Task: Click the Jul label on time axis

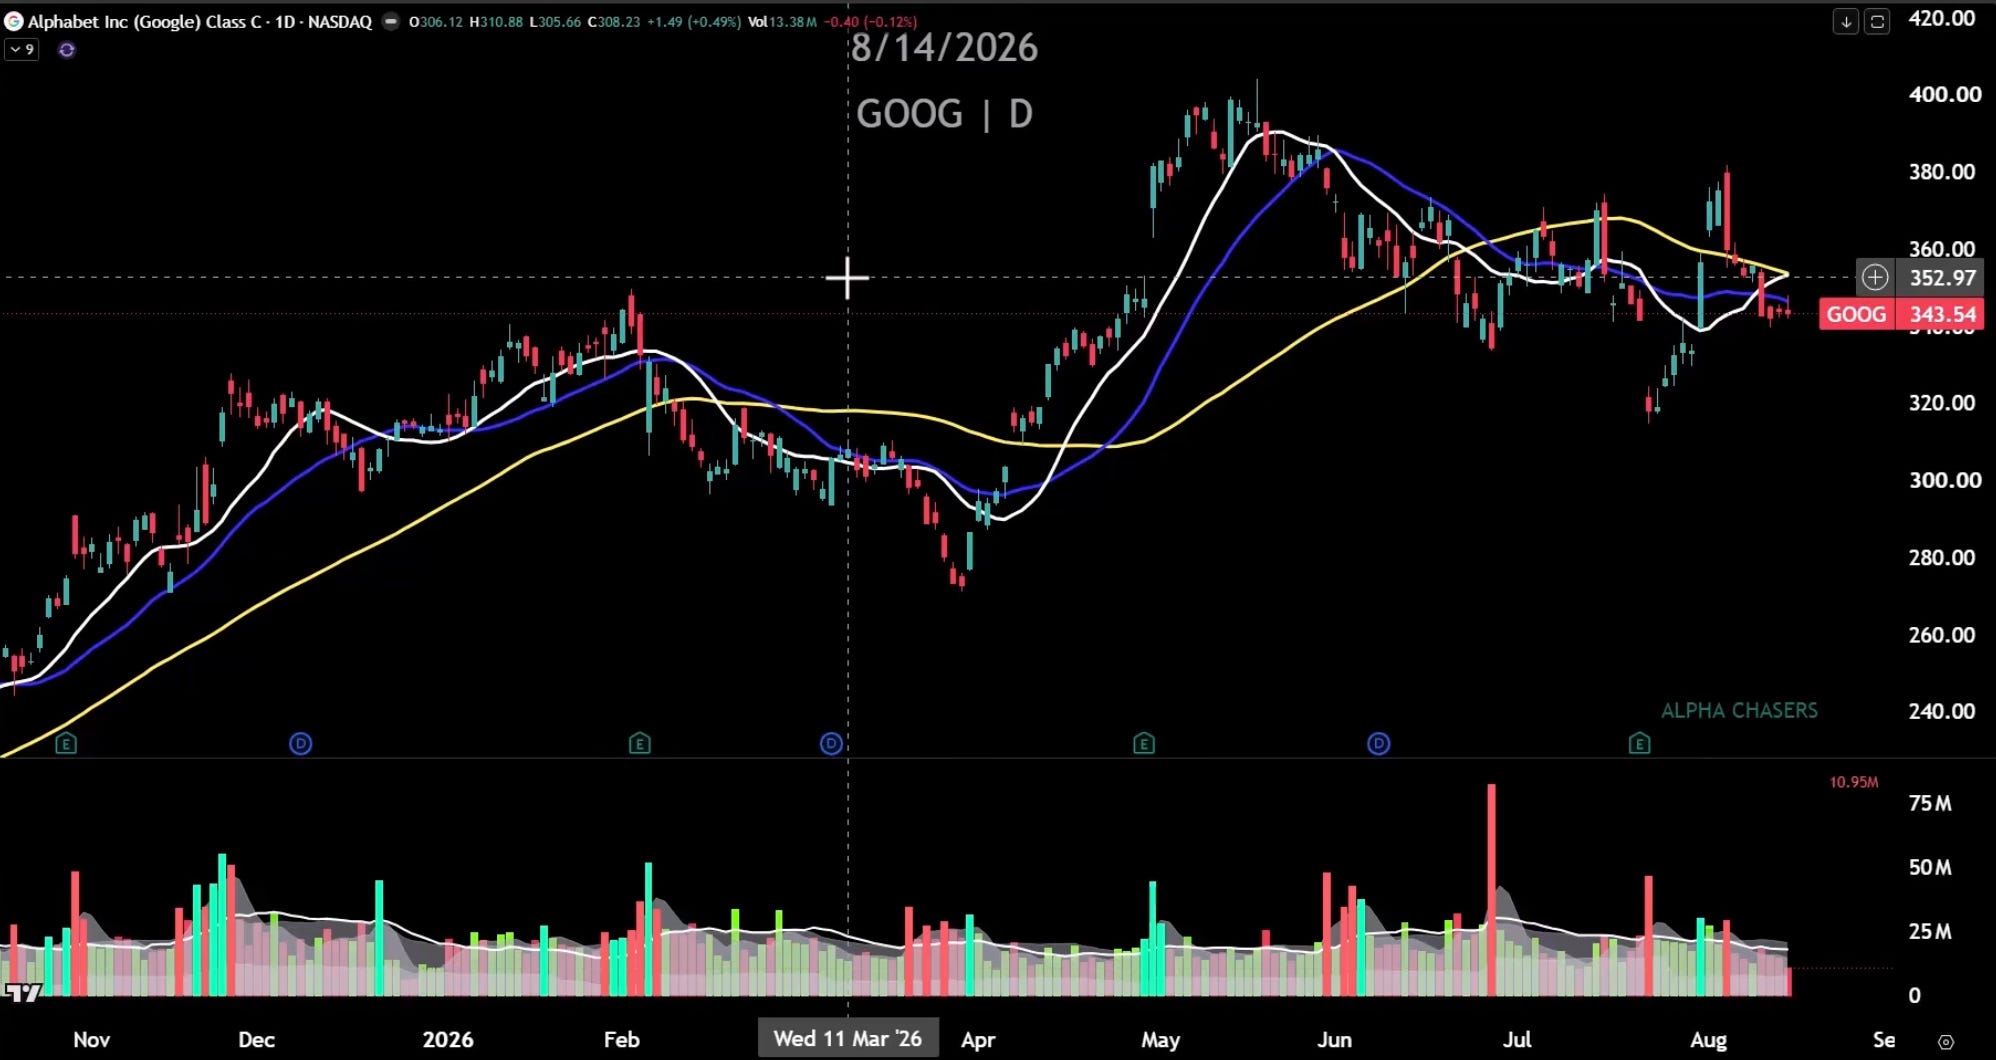Action: coord(1517,1039)
